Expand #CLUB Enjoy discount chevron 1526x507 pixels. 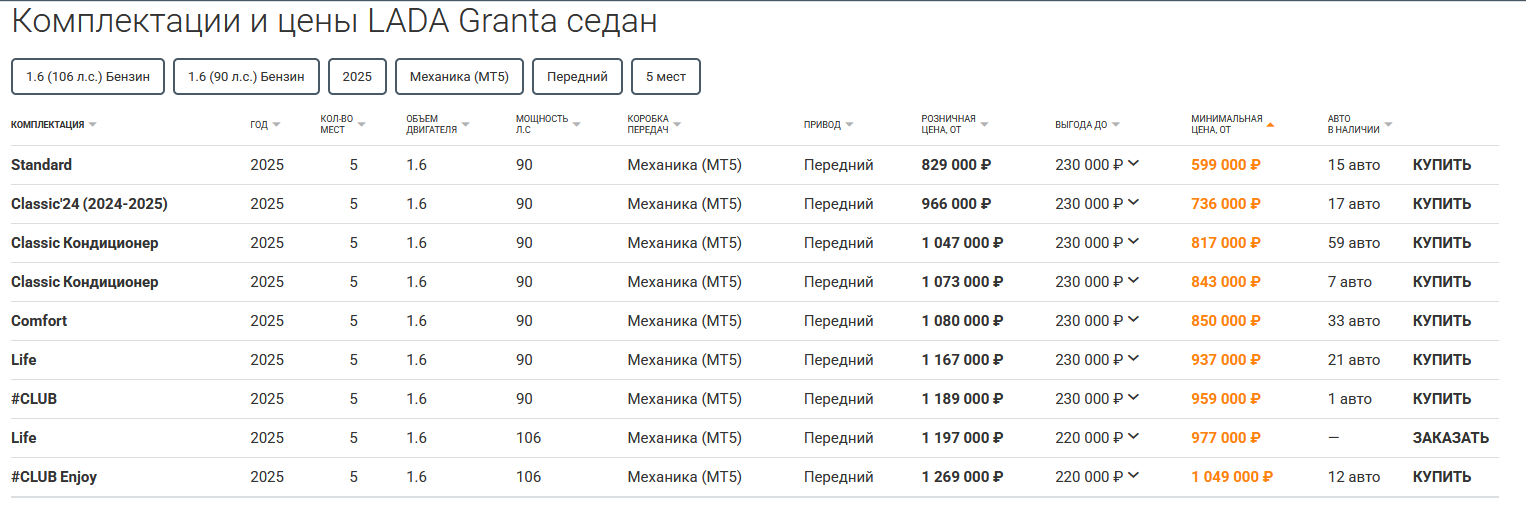click(1133, 475)
